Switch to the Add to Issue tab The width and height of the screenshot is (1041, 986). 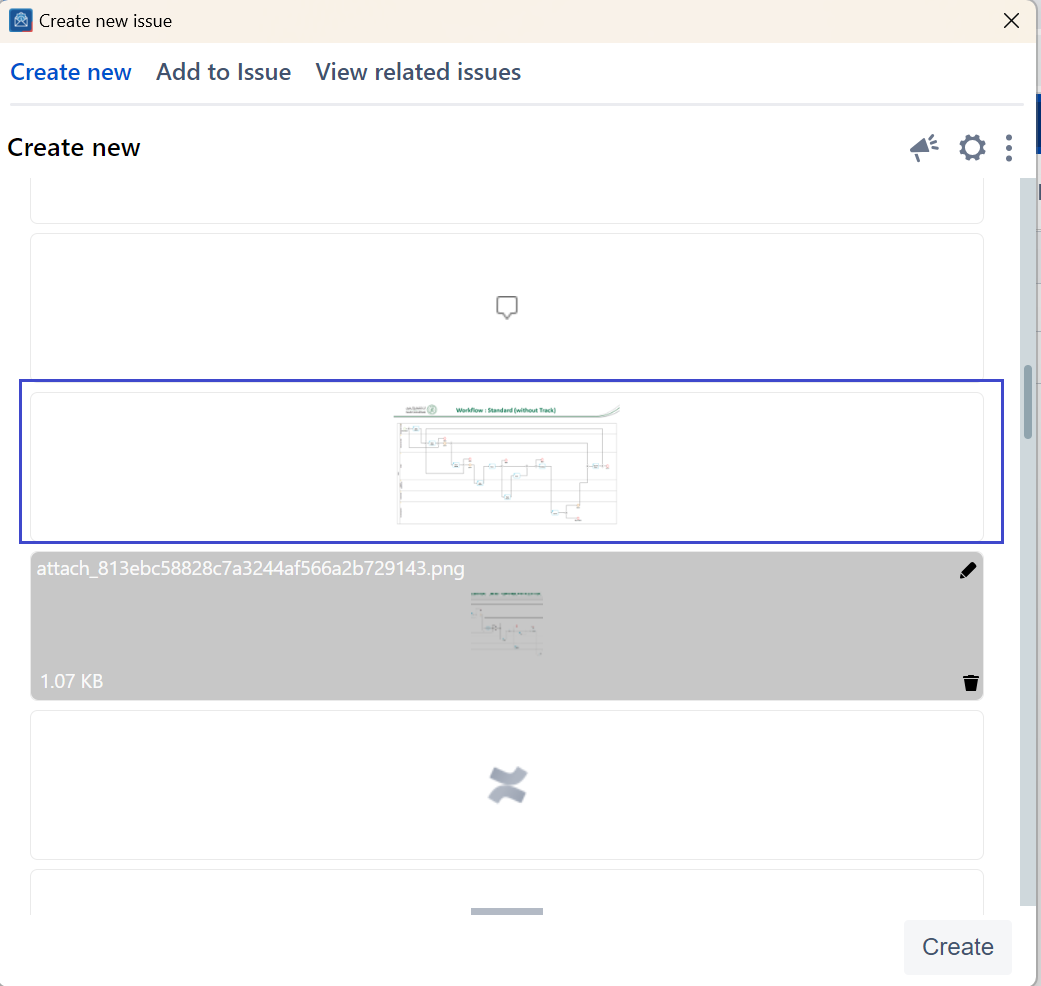tap(223, 72)
